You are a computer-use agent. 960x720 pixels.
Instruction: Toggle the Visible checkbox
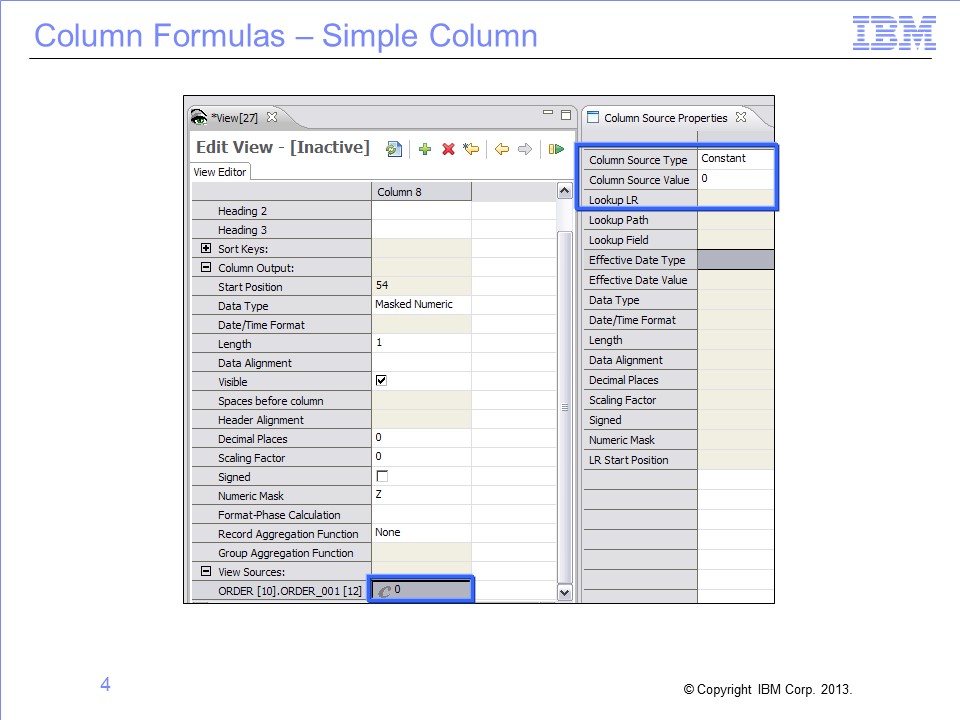click(x=381, y=381)
